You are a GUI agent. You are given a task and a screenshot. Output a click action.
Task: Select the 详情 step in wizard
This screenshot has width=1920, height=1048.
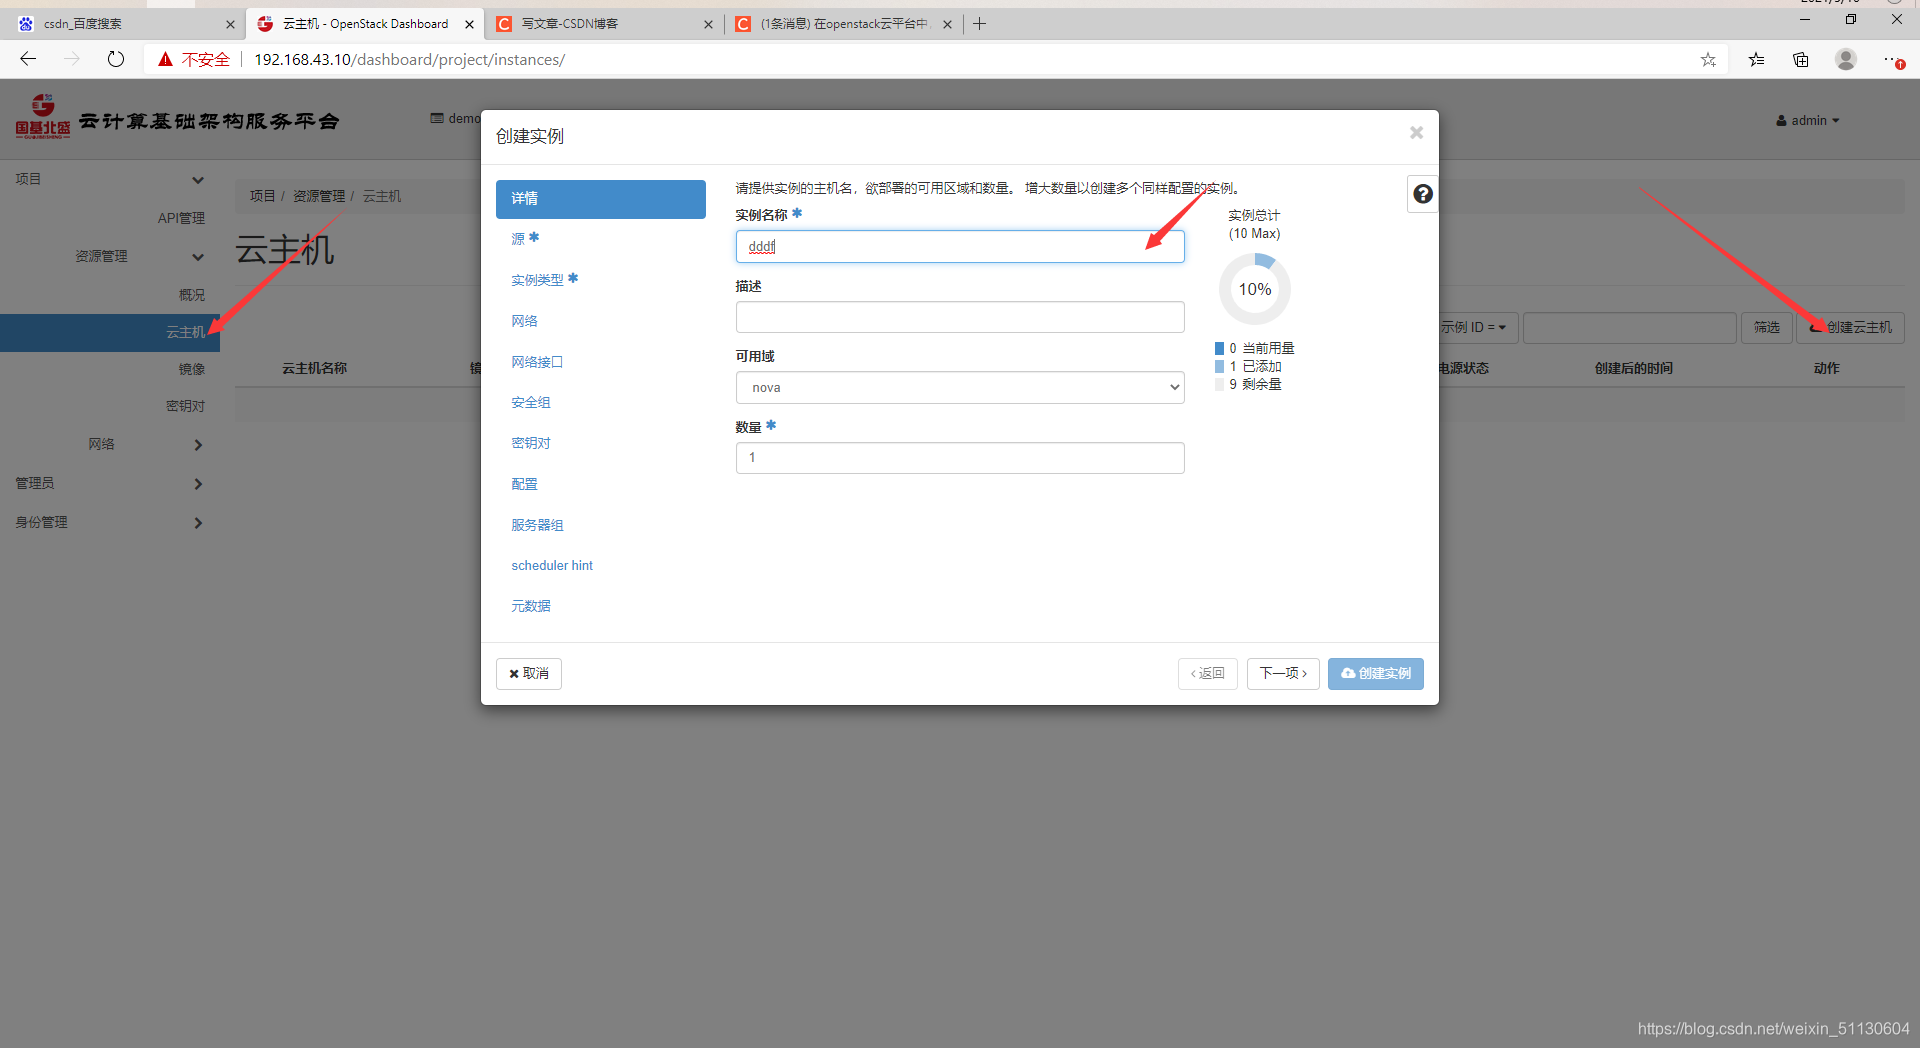pos(600,199)
